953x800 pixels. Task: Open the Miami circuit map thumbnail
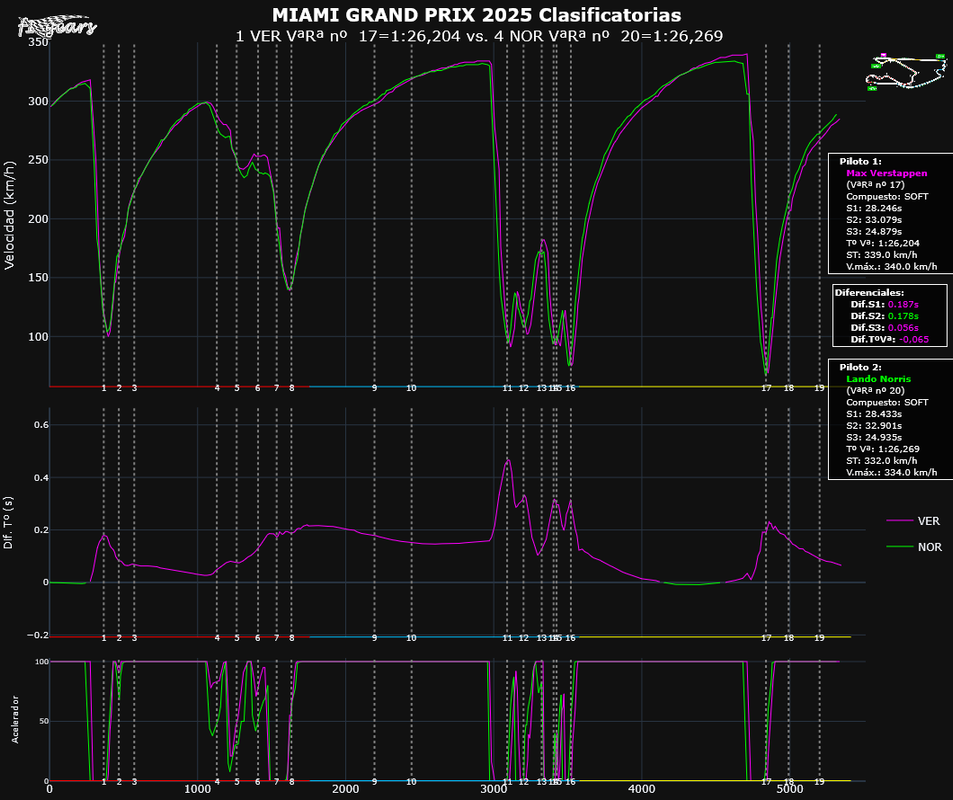click(906, 72)
